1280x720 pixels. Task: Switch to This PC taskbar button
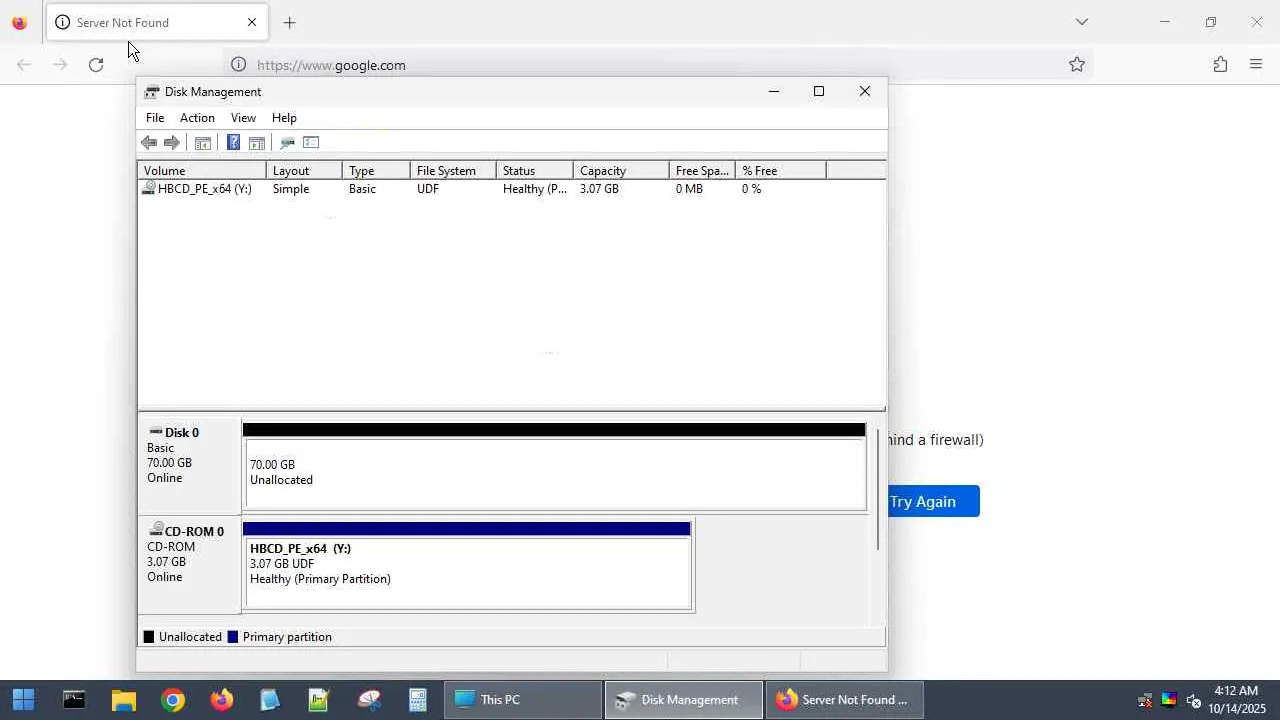[523, 700]
